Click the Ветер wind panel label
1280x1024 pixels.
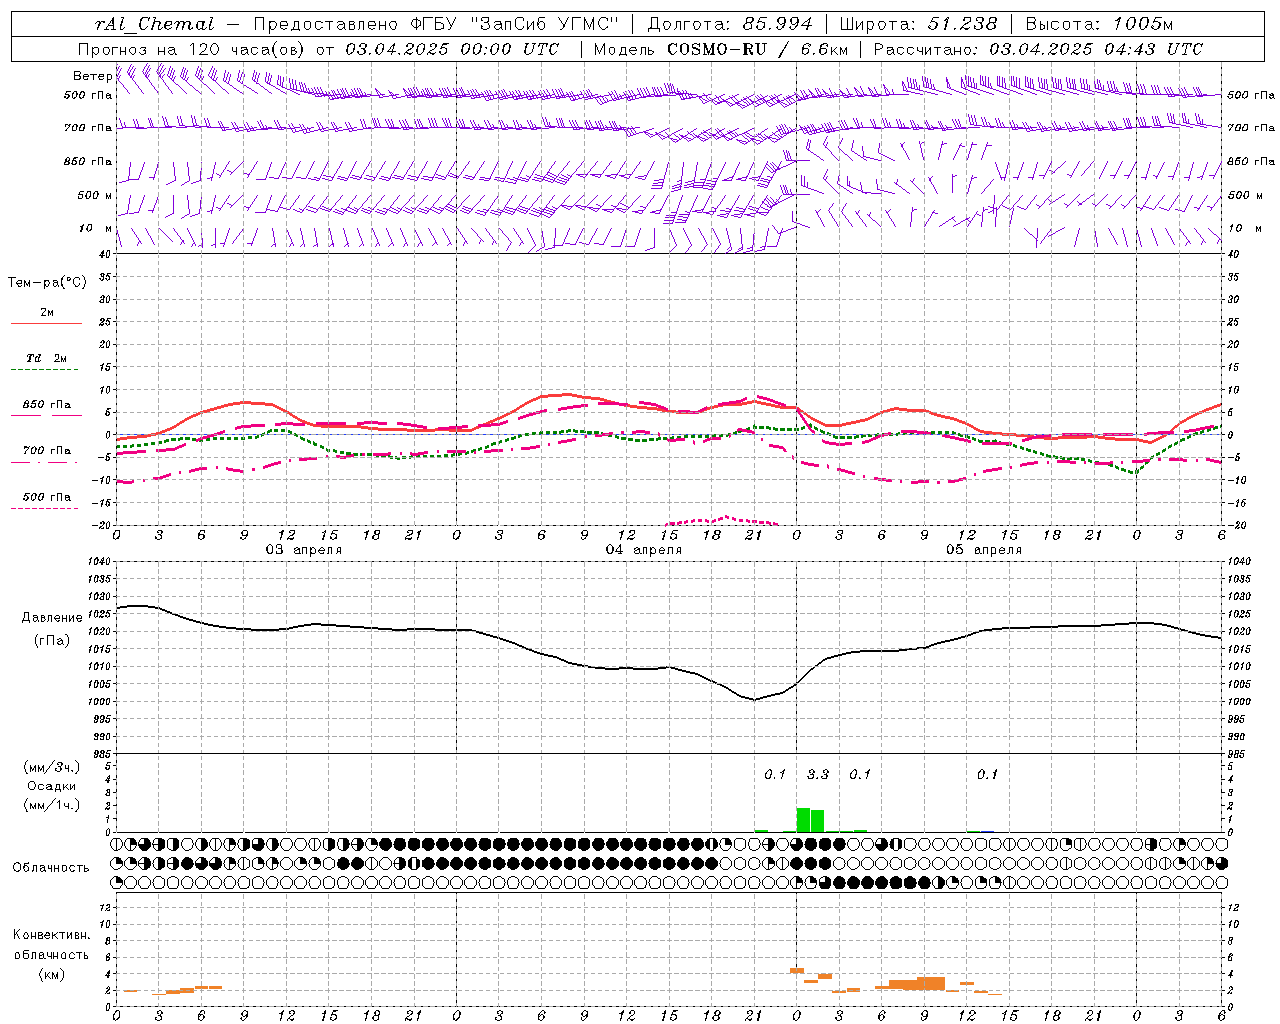tap(92, 76)
